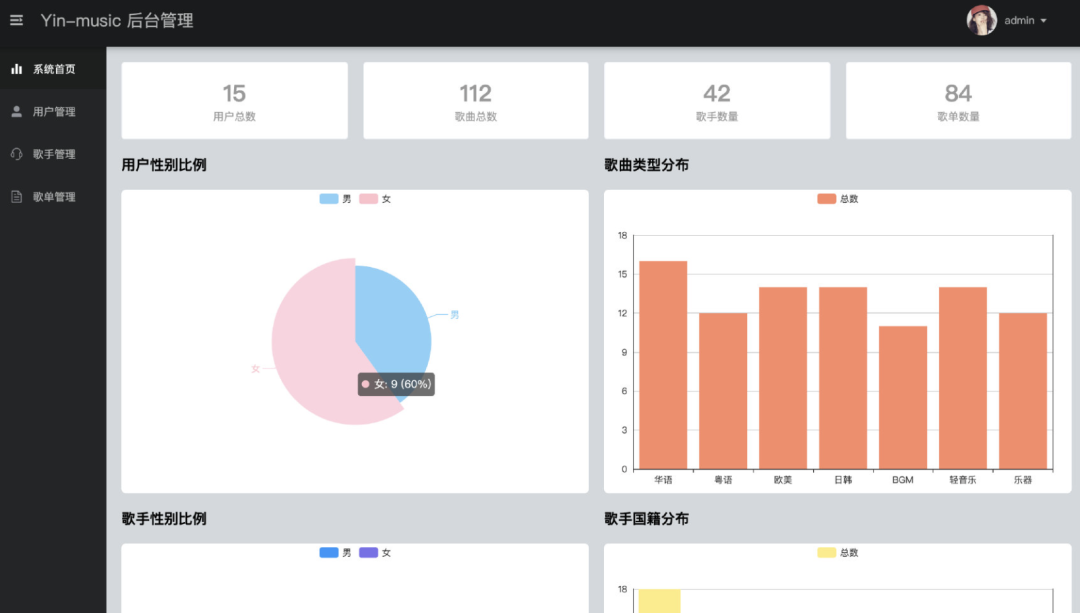Click the 女 pie slice label
Image resolution: width=1080 pixels, height=613 pixels.
[x=256, y=369]
